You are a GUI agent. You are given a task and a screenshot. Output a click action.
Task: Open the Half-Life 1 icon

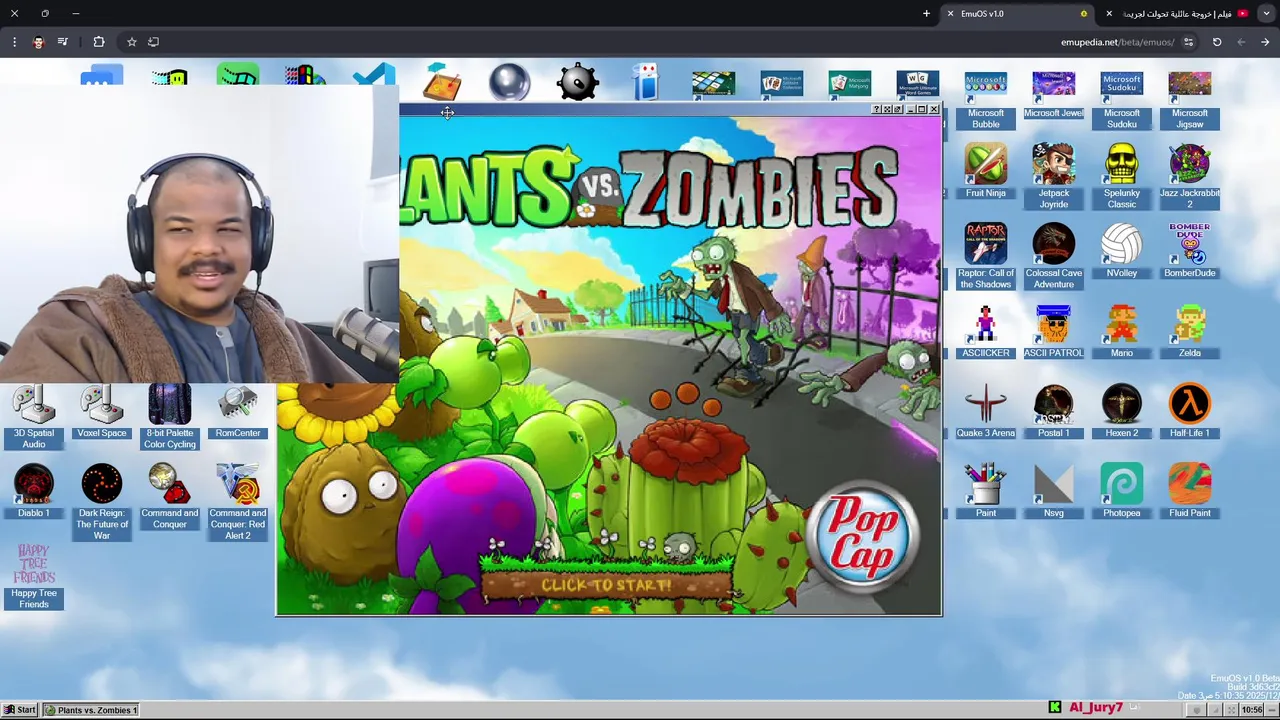(x=1189, y=411)
